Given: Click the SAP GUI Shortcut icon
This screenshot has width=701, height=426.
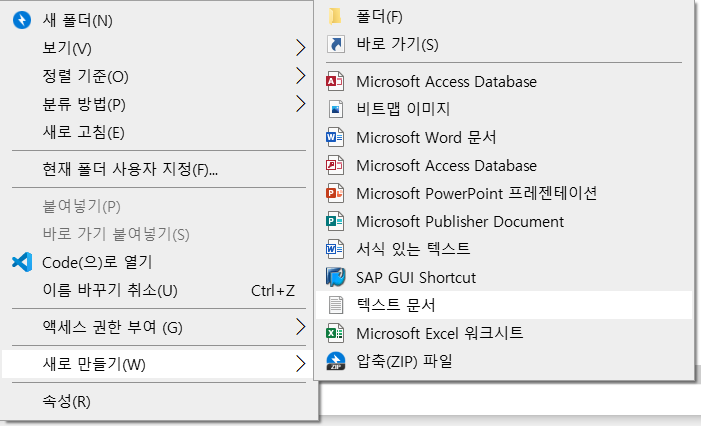Looking at the screenshot, I should 336,277.
